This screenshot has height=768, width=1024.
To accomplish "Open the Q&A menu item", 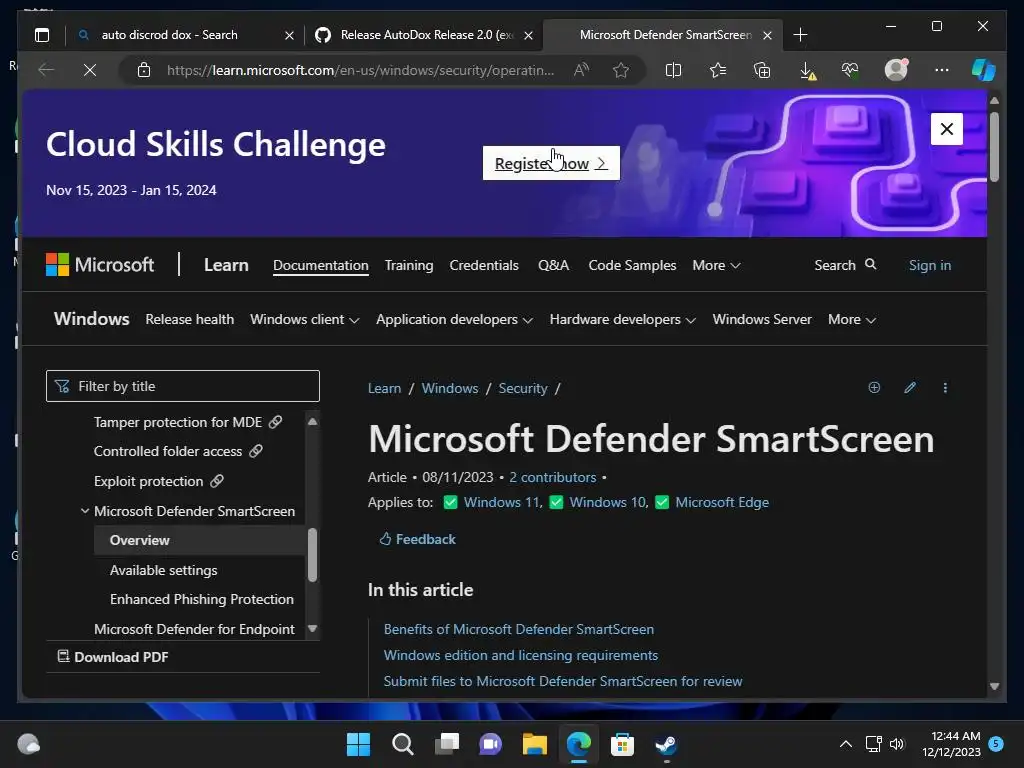I will tap(553, 265).
